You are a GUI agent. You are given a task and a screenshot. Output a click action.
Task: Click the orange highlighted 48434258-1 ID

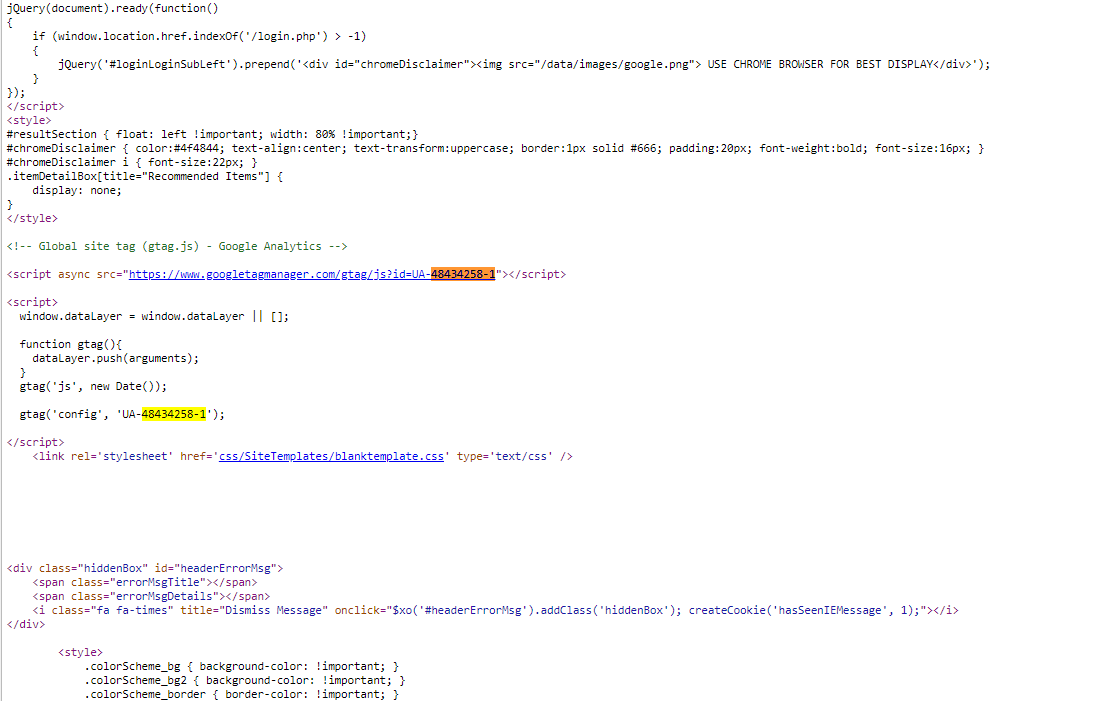(x=463, y=274)
